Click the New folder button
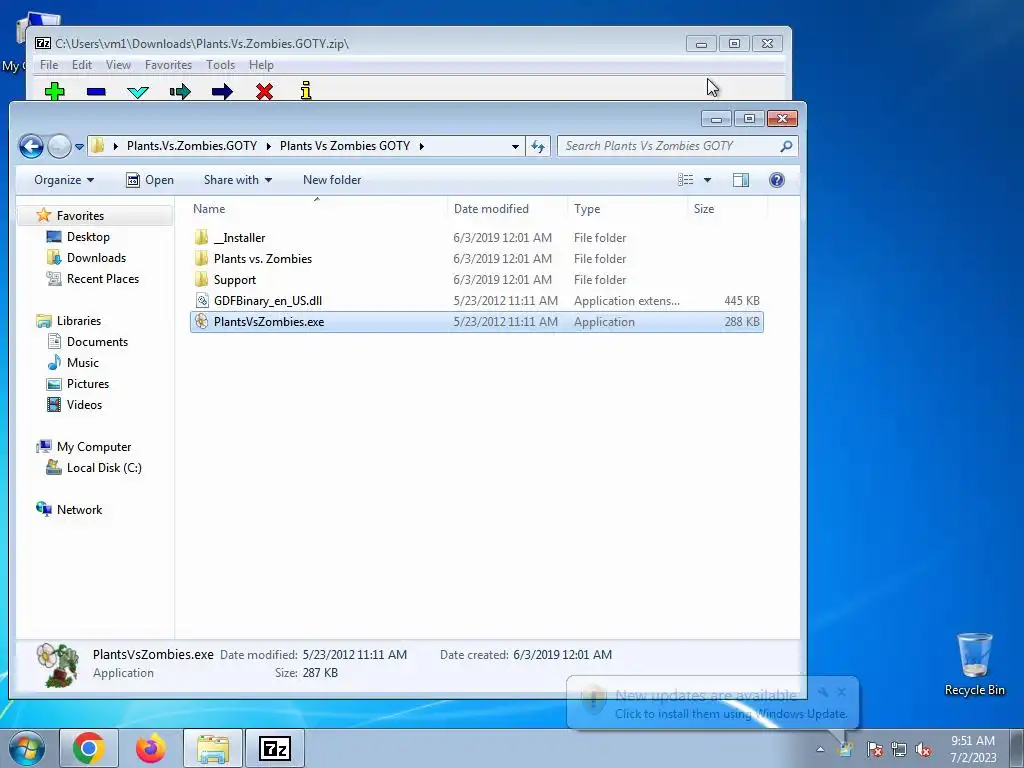The image size is (1024, 768). click(332, 180)
